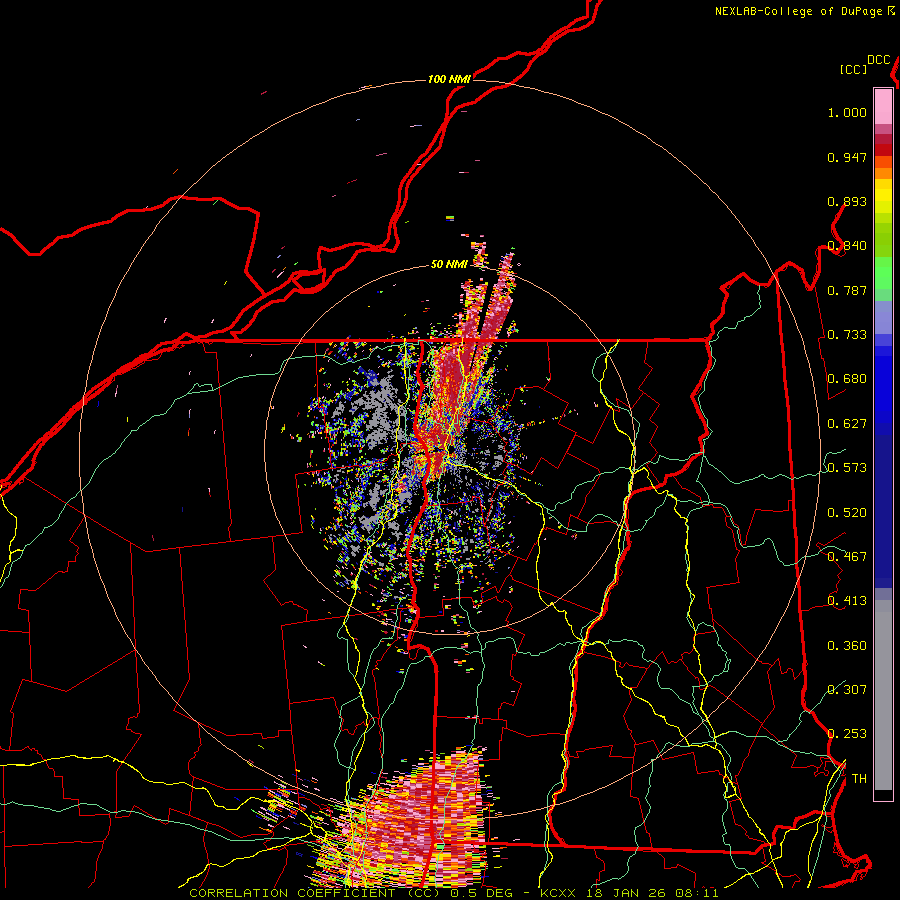Viewport: 900px width, 900px height.
Task: Click the 0.627 scale value
Action: tap(847, 424)
